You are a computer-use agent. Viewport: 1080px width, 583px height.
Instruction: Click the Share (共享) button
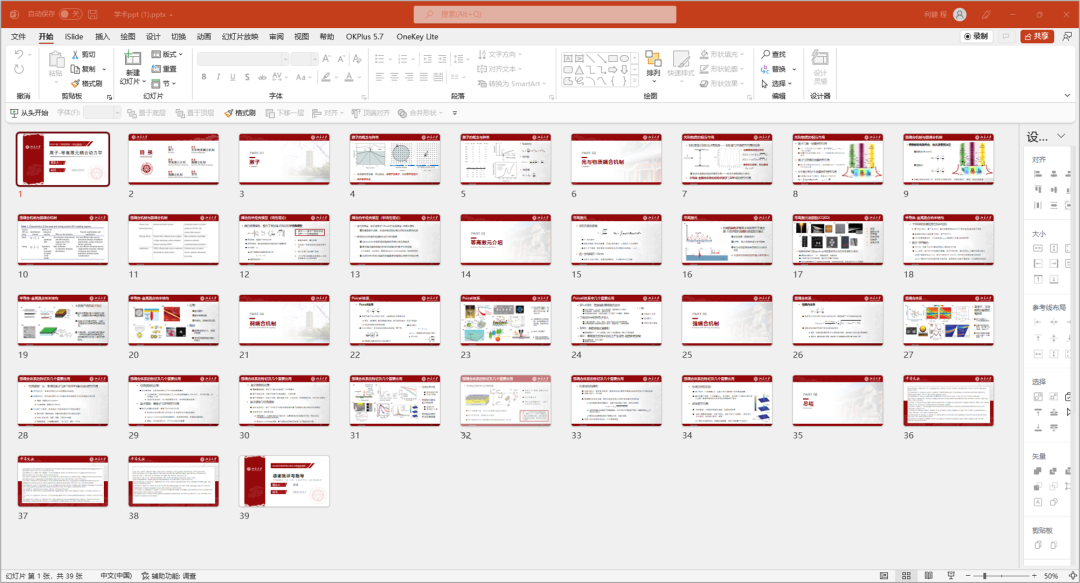coord(1036,36)
